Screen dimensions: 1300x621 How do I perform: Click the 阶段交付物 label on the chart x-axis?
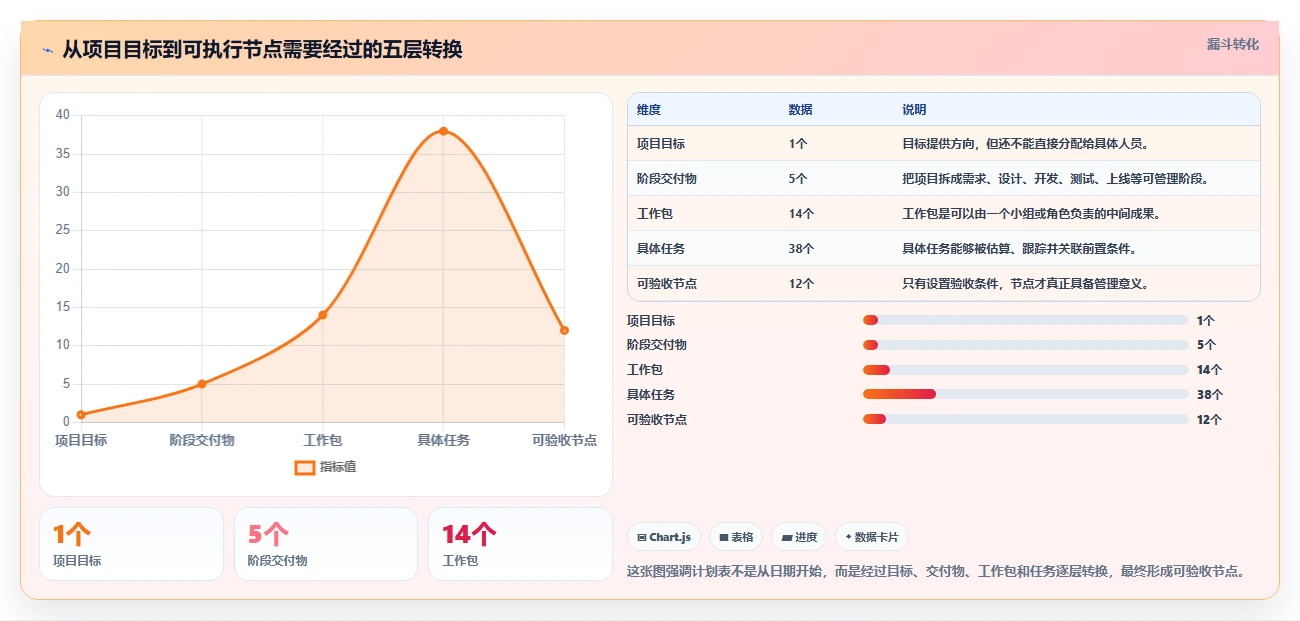pos(202,440)
